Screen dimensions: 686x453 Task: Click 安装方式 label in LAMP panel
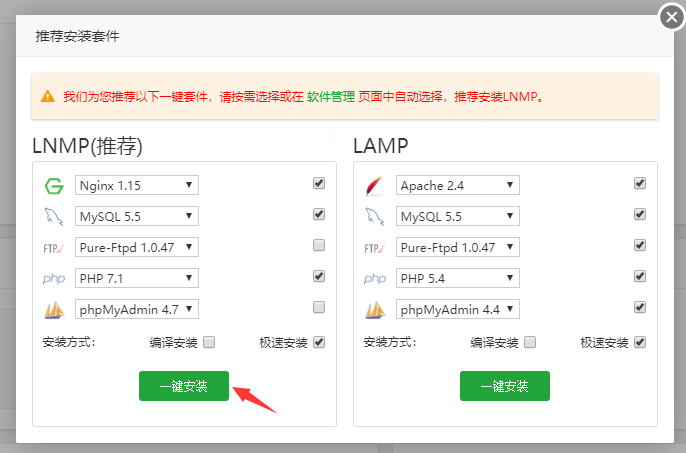pyautogui.click(x=390, y=342)
